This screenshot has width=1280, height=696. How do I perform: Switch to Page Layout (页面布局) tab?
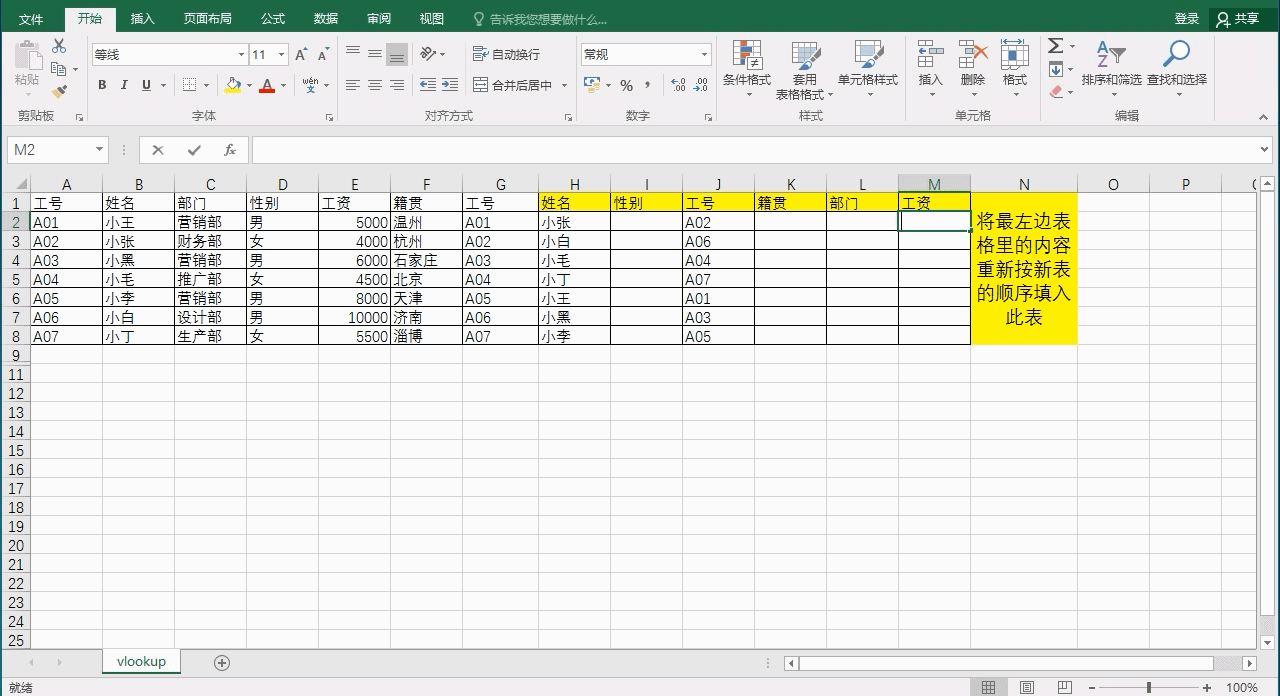tap(208, 19)
